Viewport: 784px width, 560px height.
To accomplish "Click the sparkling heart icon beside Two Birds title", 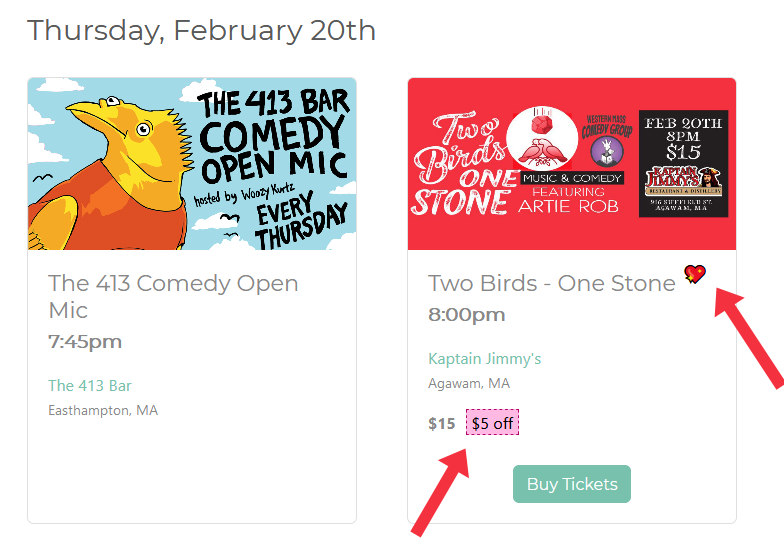I will point(695,274).
